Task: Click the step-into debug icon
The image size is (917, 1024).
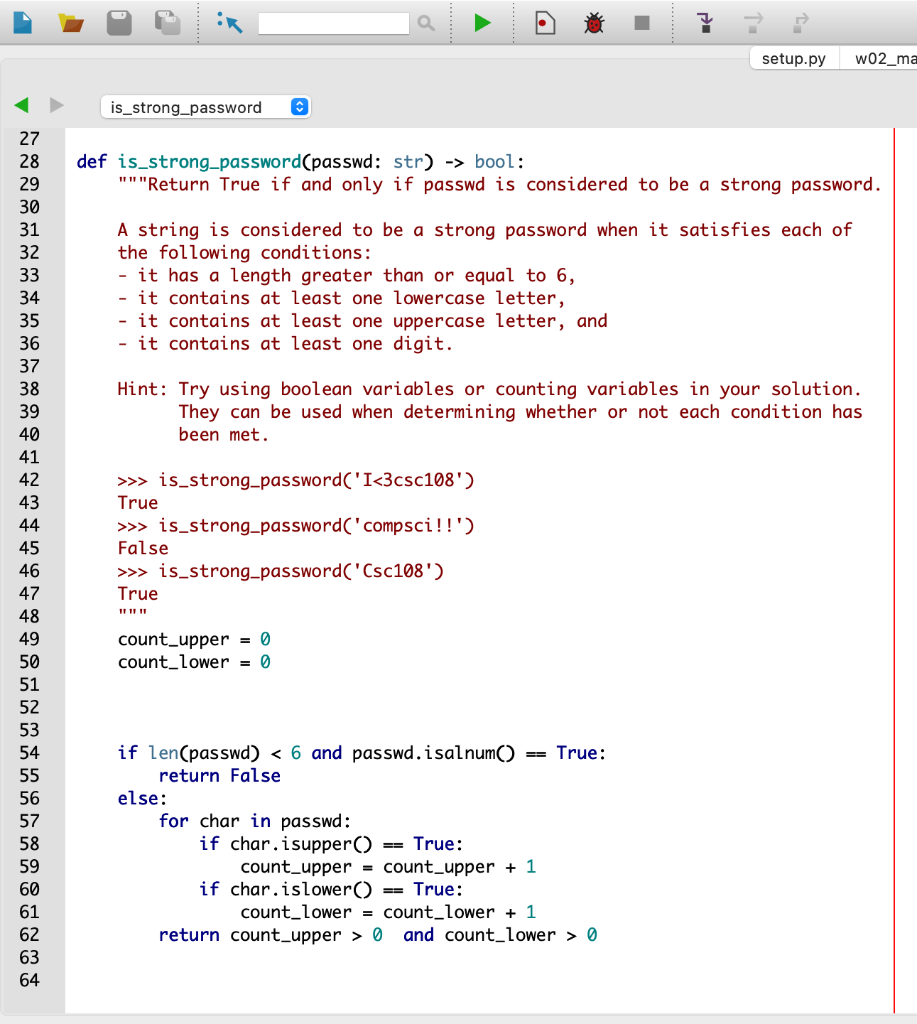Action: [704, 22]
